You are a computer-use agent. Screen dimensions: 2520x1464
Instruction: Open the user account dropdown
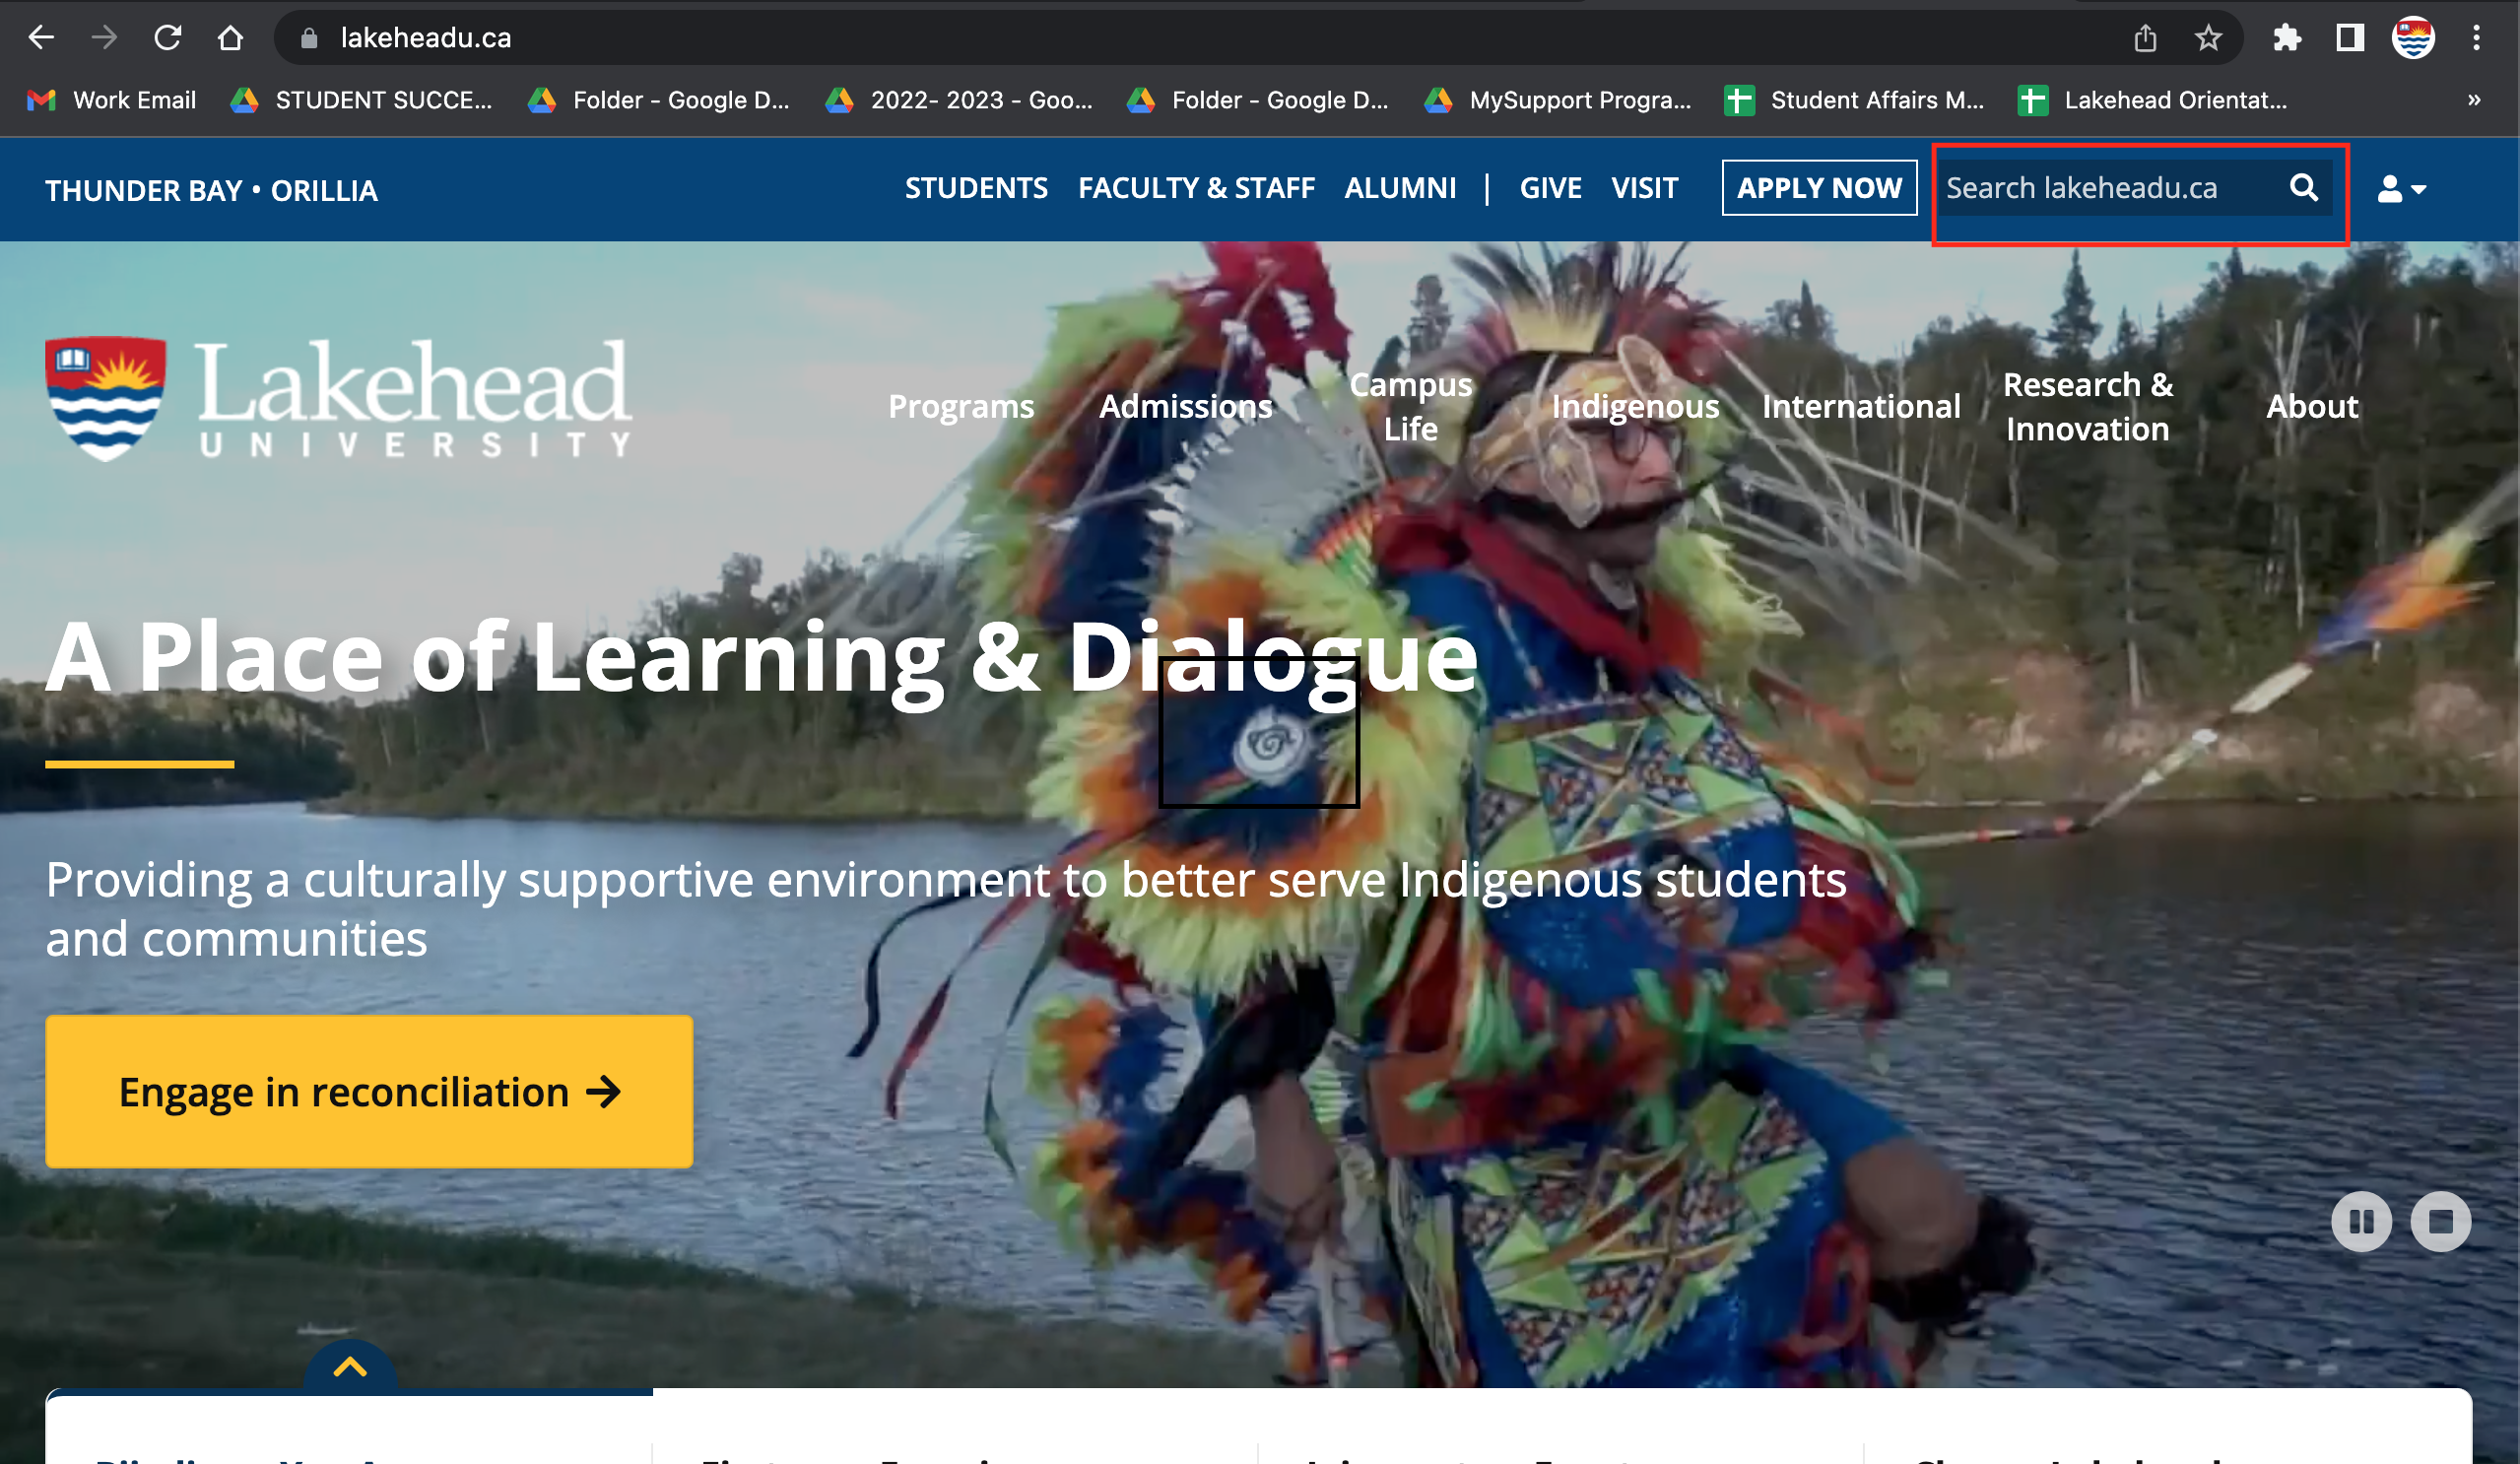[x=2401, y=189]
